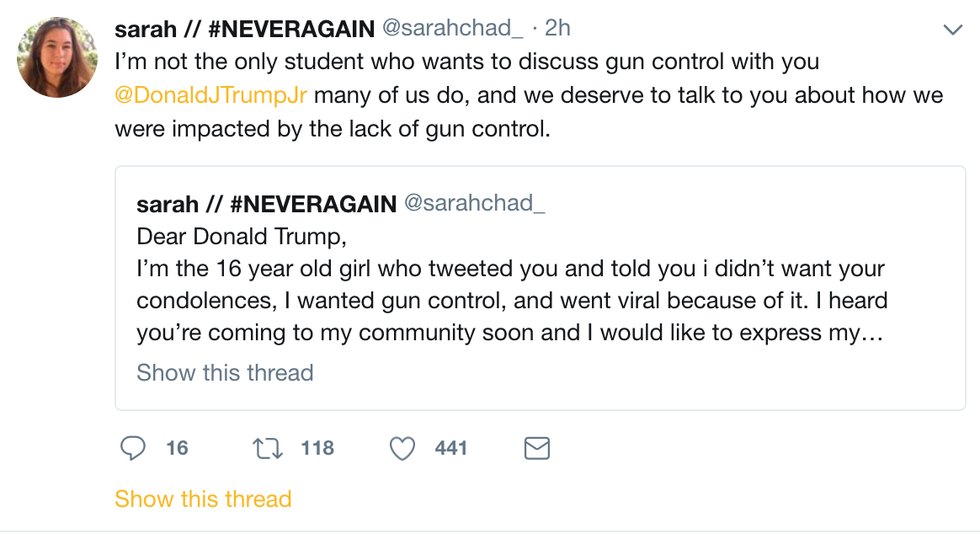The image size is (980, 534).
Task: Click the @sarahchad_ handle inside quoted tweet
Action: coord(474,203)
